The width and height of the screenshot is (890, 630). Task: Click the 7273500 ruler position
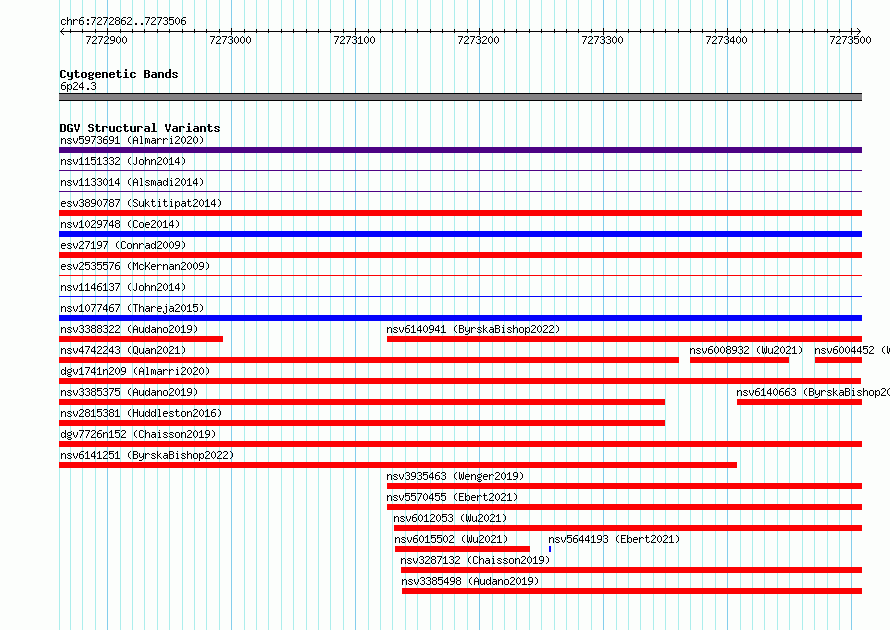850,40
